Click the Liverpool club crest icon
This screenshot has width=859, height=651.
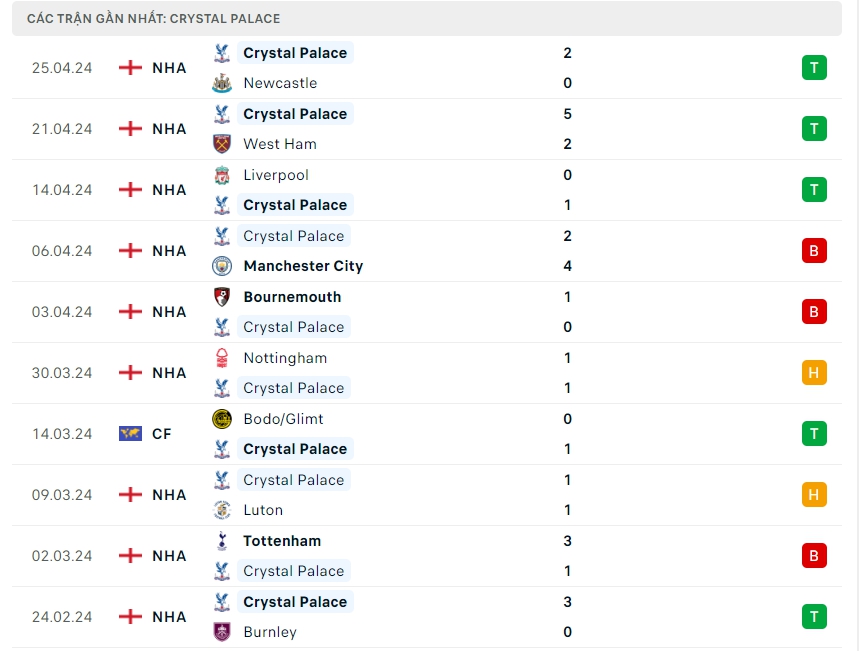tap(222, 175)
